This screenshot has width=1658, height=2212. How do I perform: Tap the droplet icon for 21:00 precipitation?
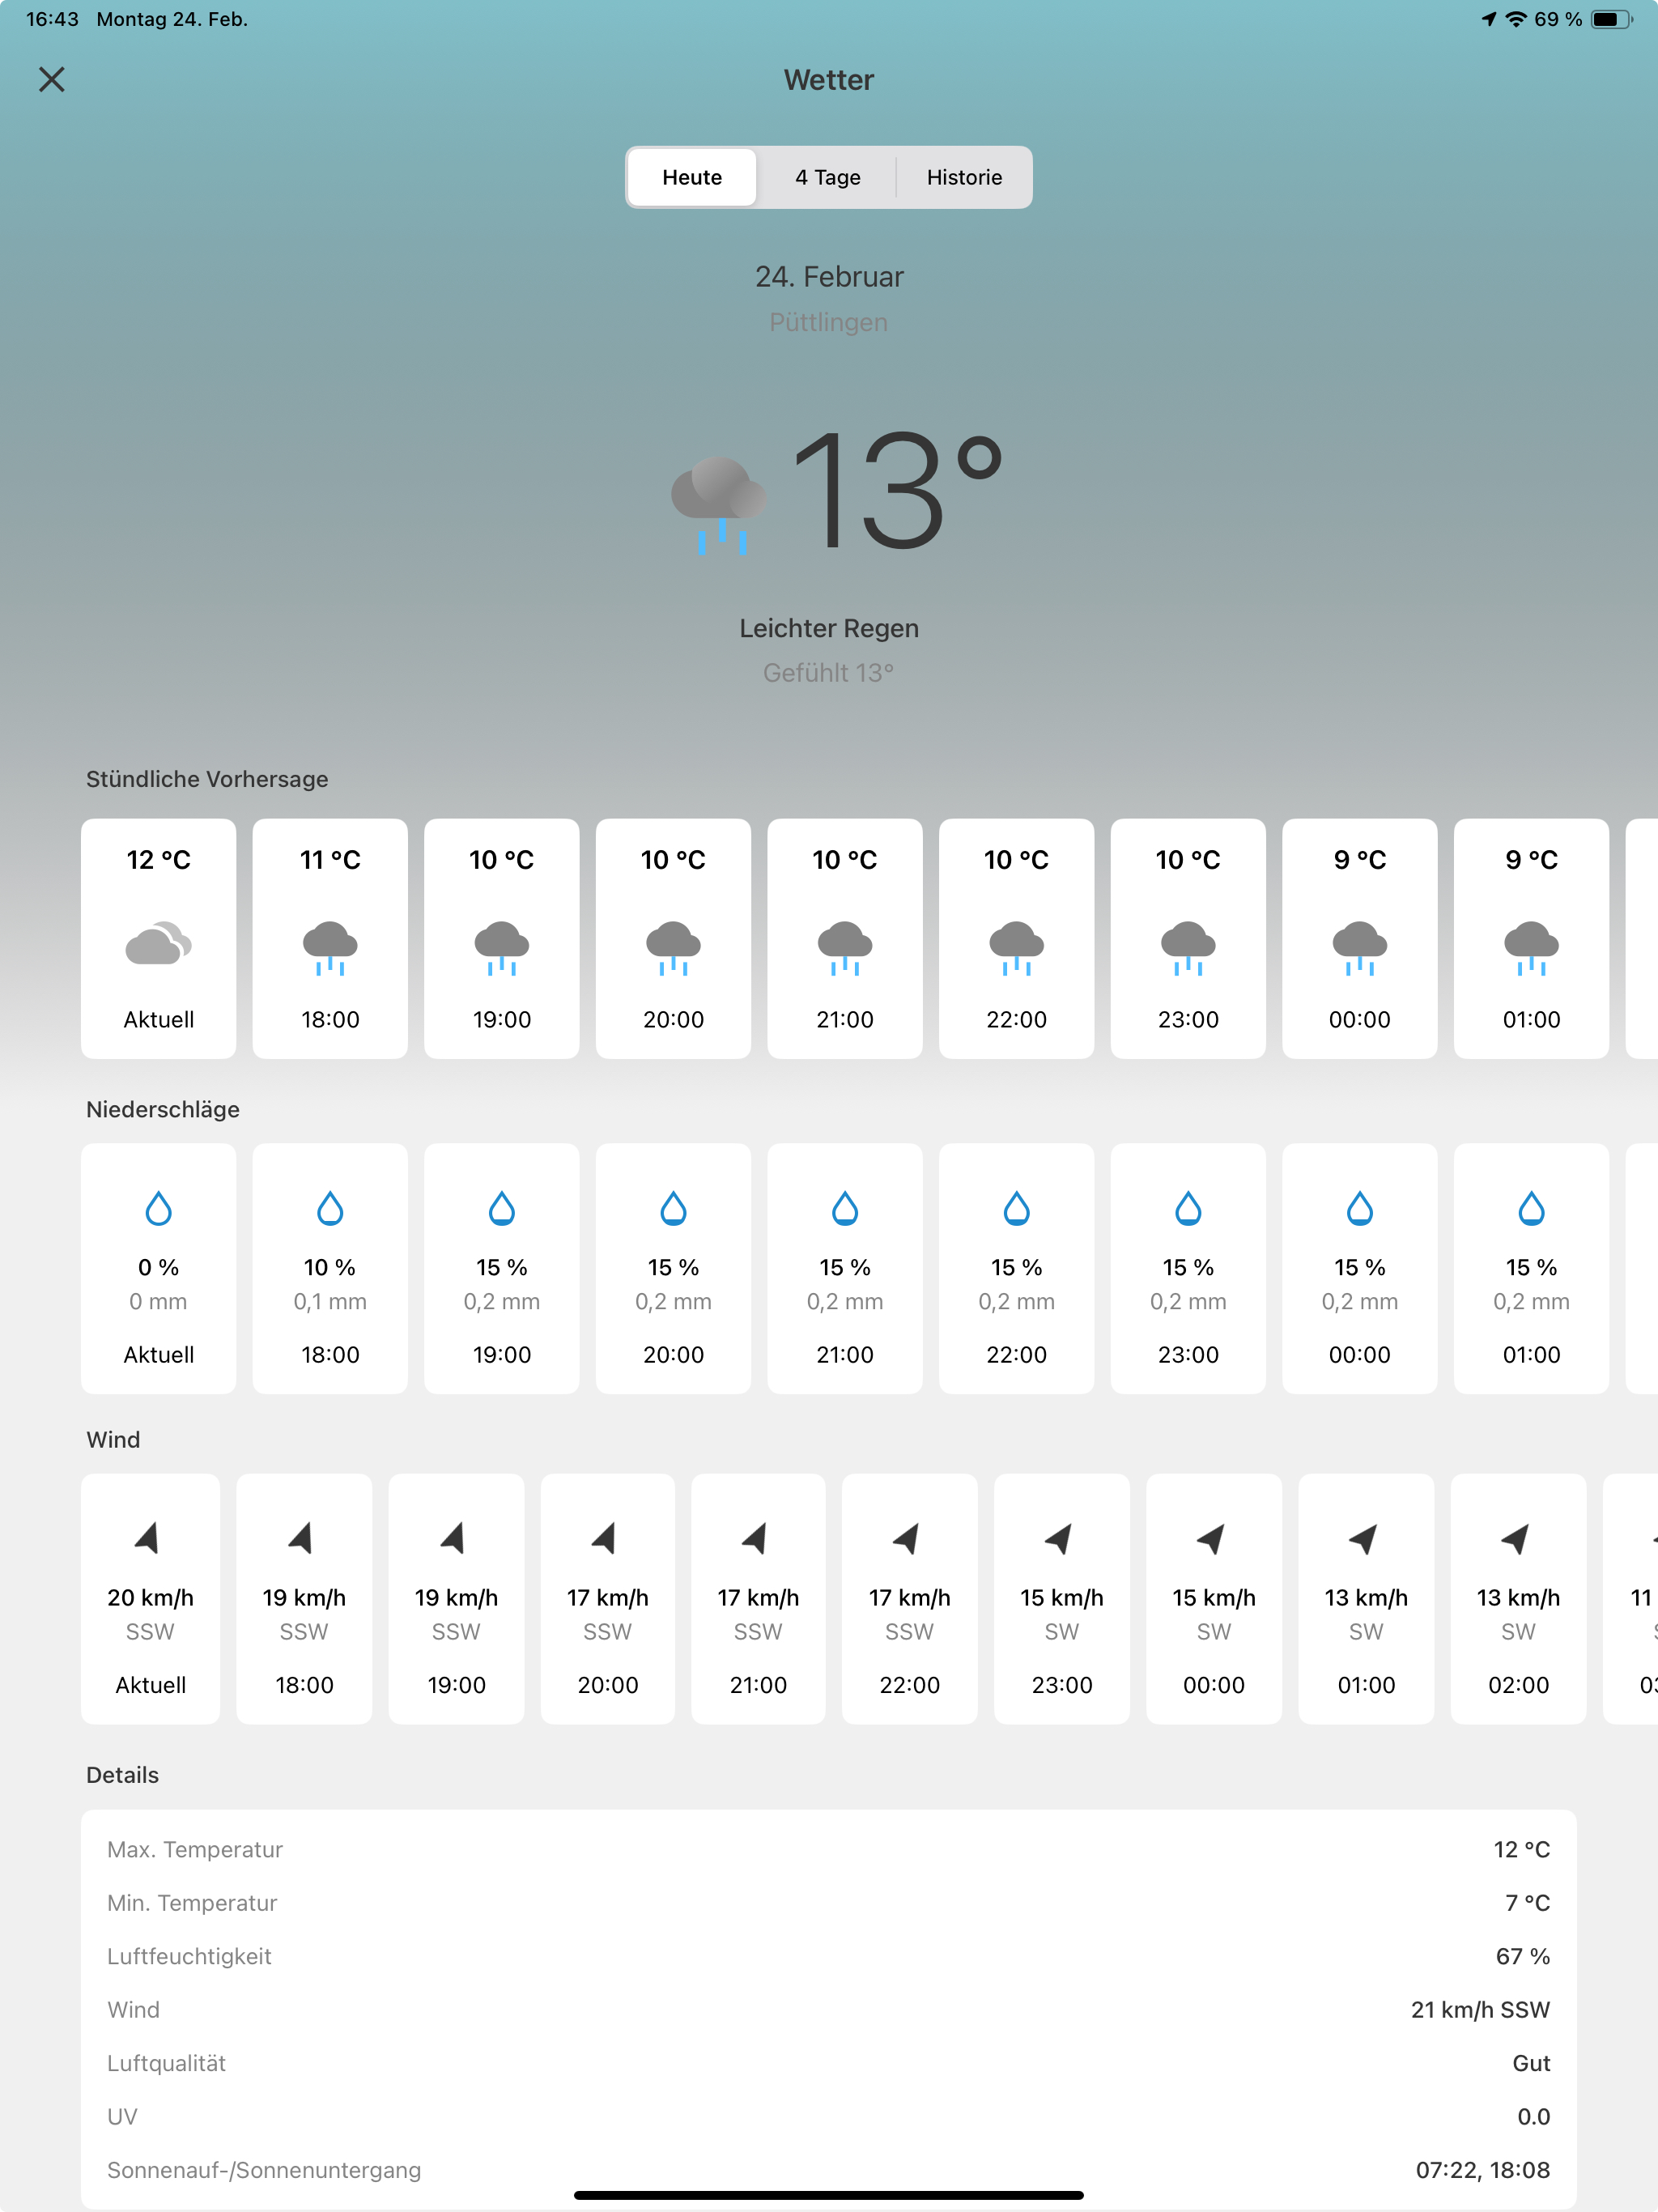(x=845, y=1208)
